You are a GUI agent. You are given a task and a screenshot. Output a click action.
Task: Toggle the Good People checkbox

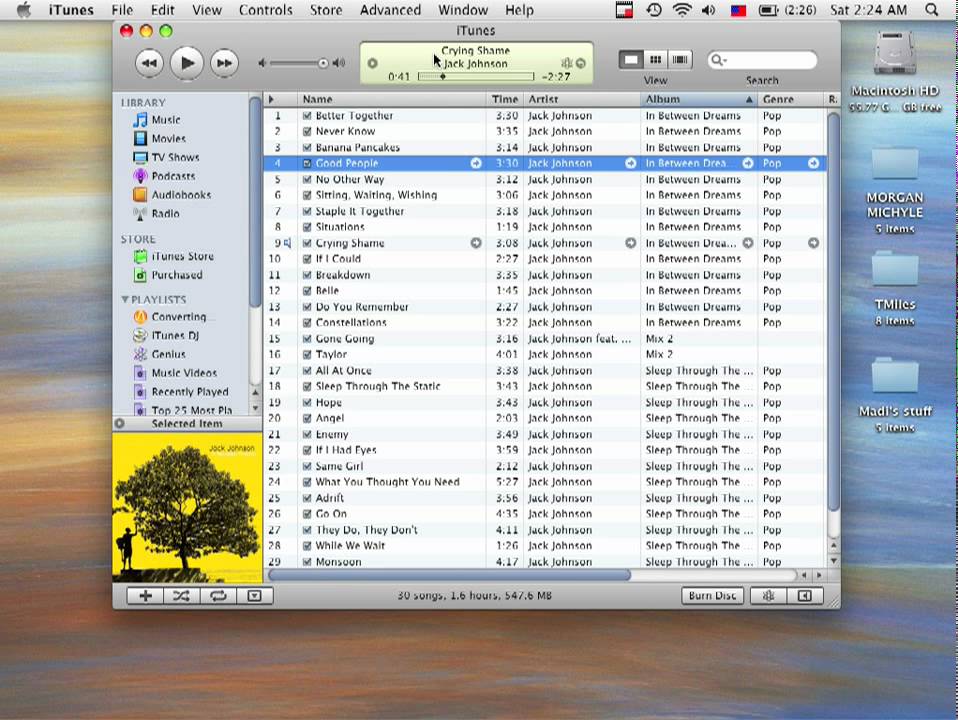307,163
